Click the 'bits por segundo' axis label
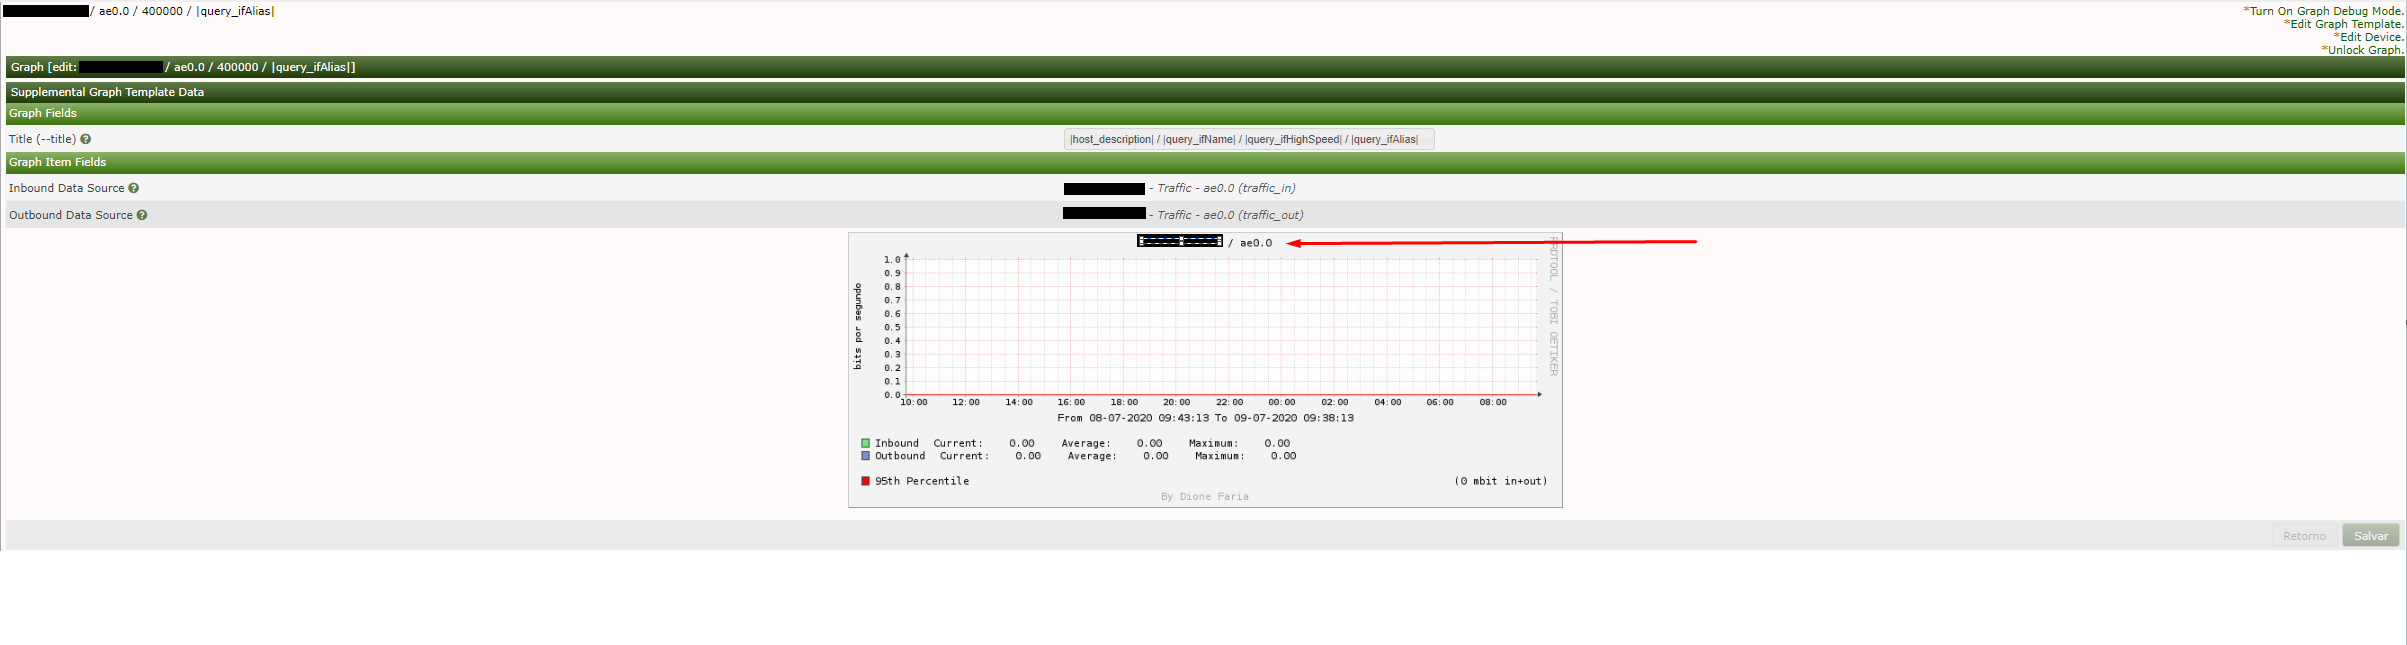The width and height of the screenshot is (2407, 645). point(858,326)
